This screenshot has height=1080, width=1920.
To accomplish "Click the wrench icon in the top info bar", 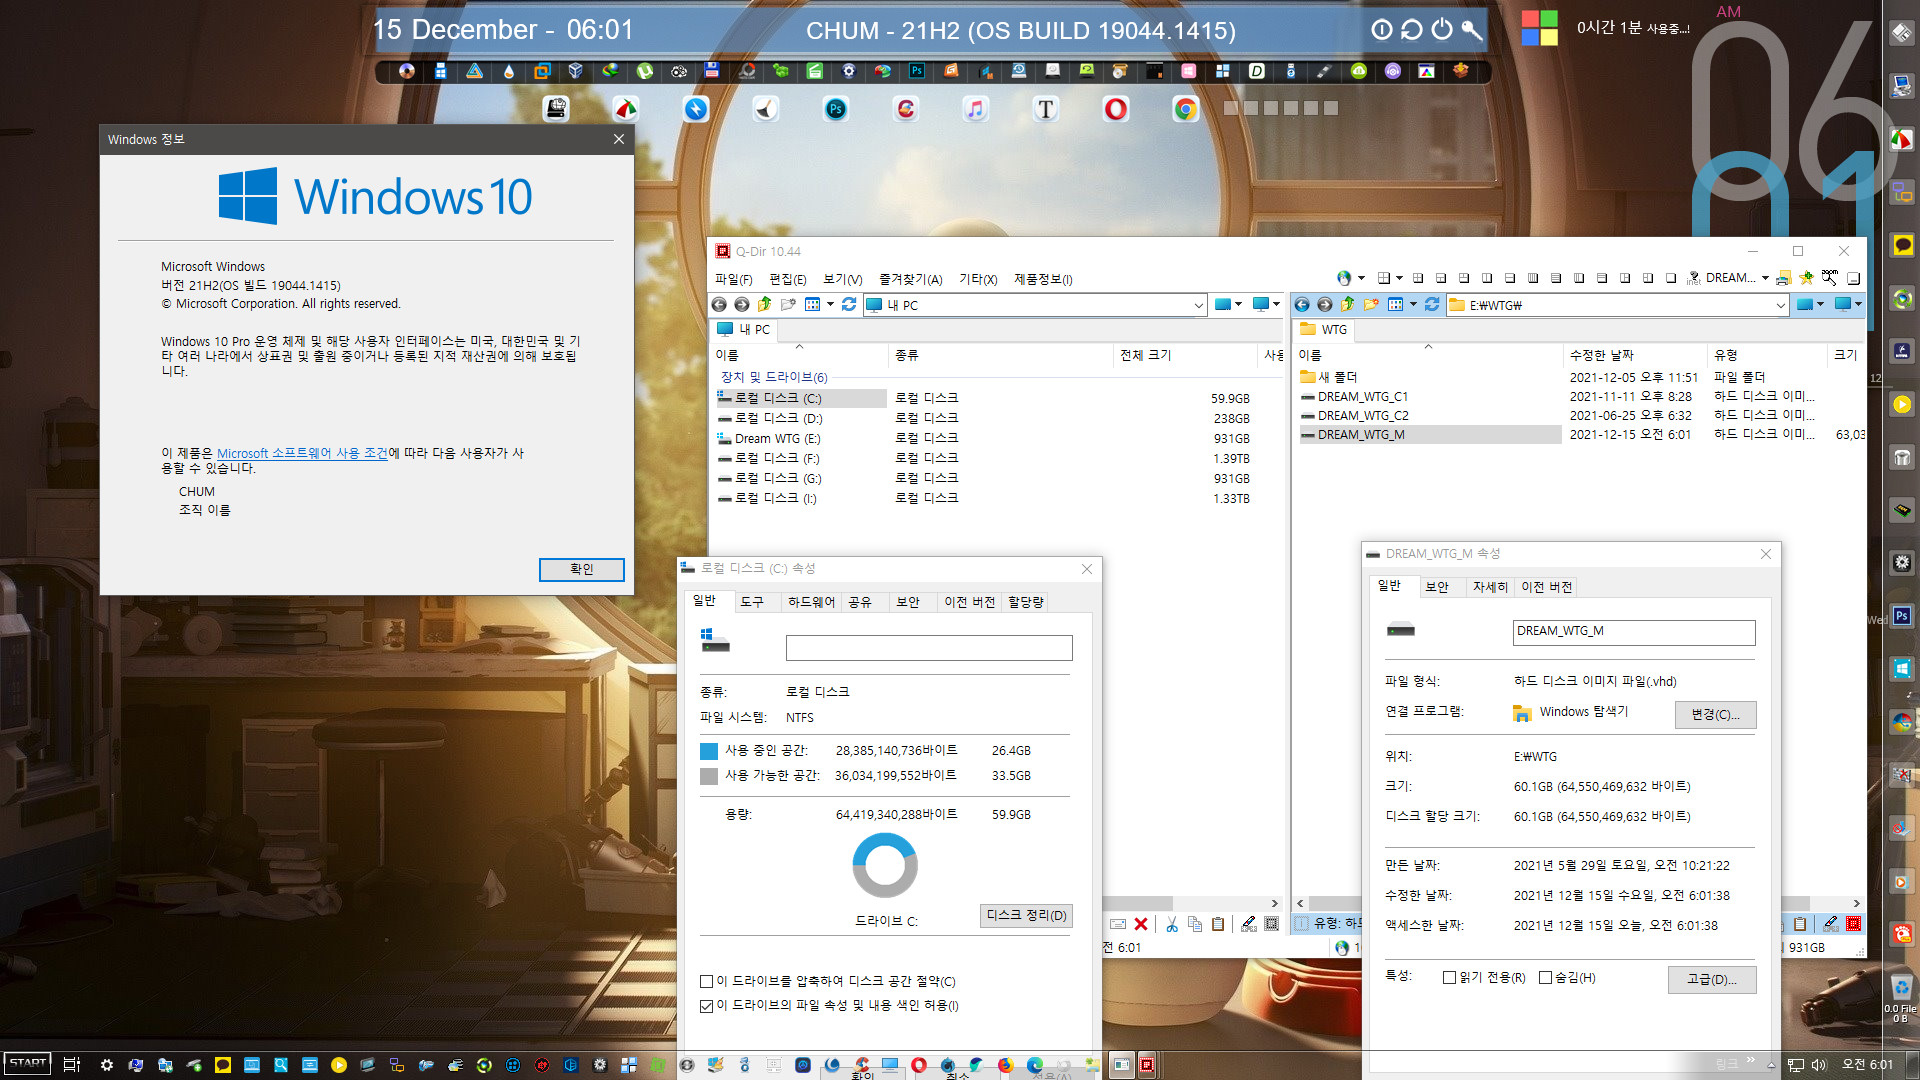I will point(1471,30).
